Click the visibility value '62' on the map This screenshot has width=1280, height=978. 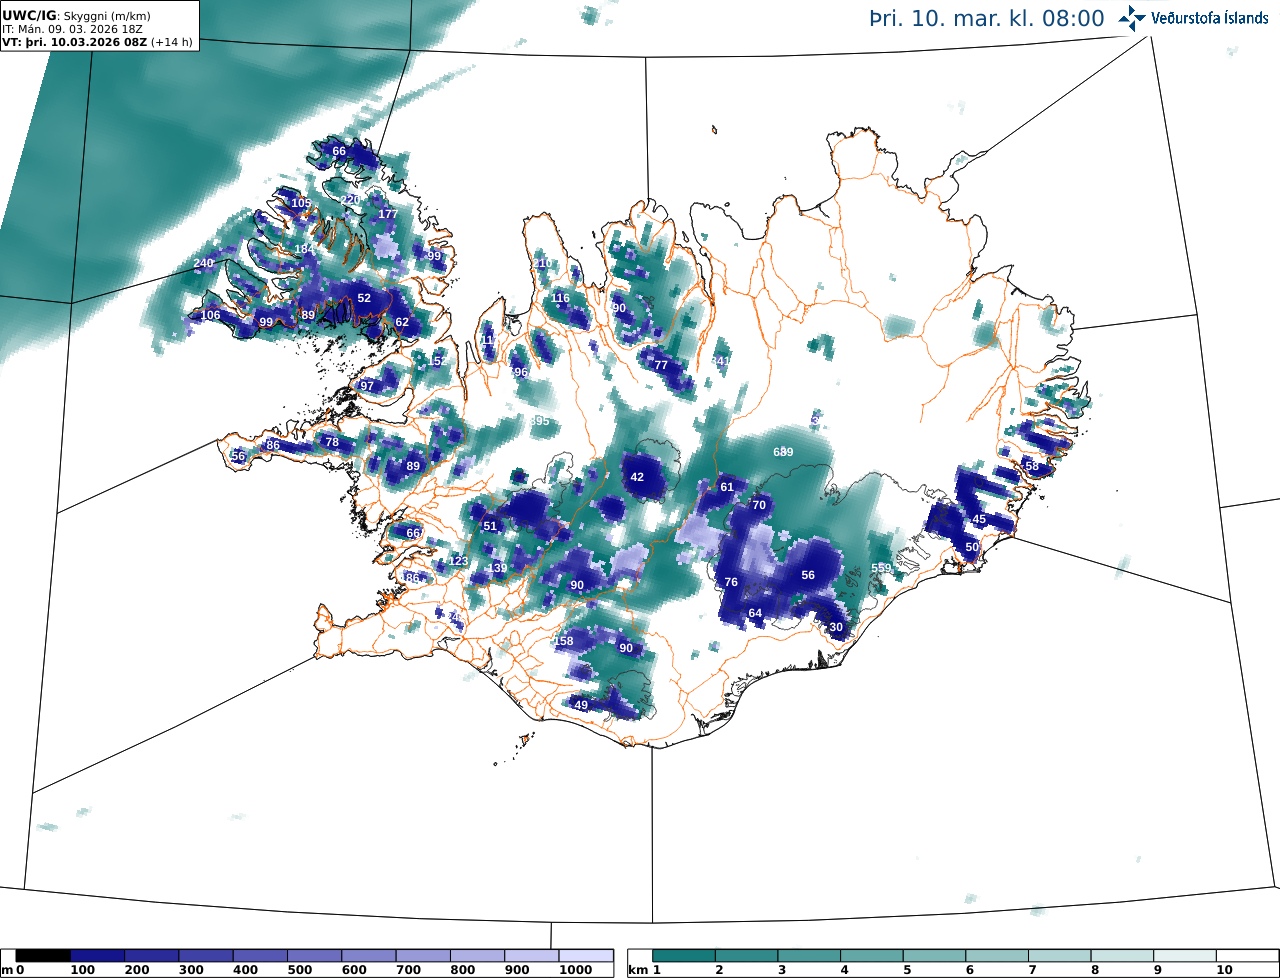point(402,322)
